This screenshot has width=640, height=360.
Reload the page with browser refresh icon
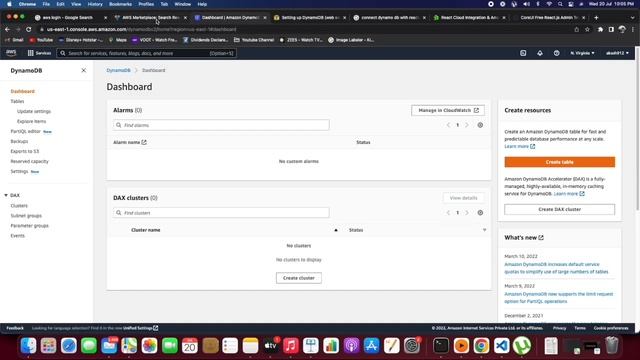point(29,29)
